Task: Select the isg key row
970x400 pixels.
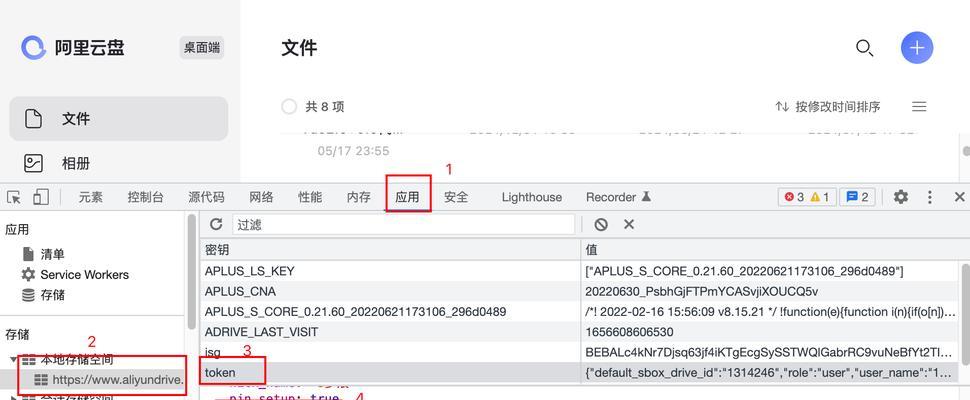Action: coord(580,352)
